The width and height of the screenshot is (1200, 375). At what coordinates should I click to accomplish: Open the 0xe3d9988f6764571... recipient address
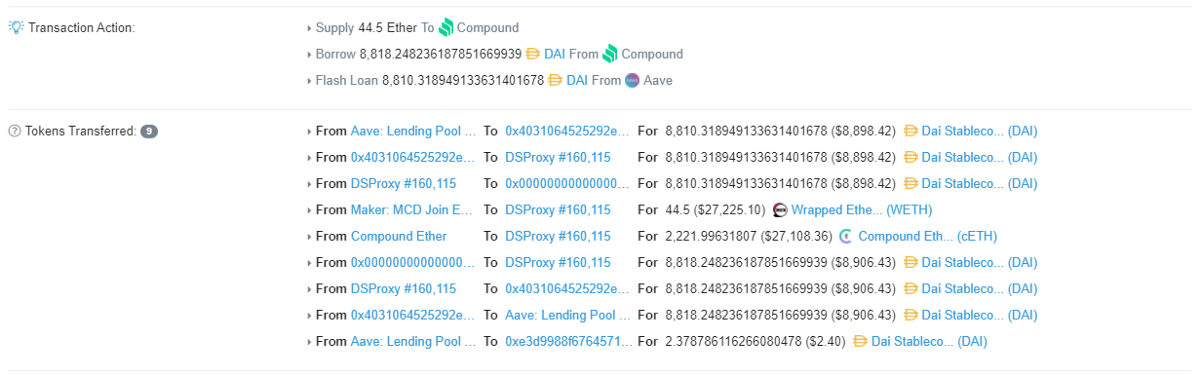coord(568,341)
